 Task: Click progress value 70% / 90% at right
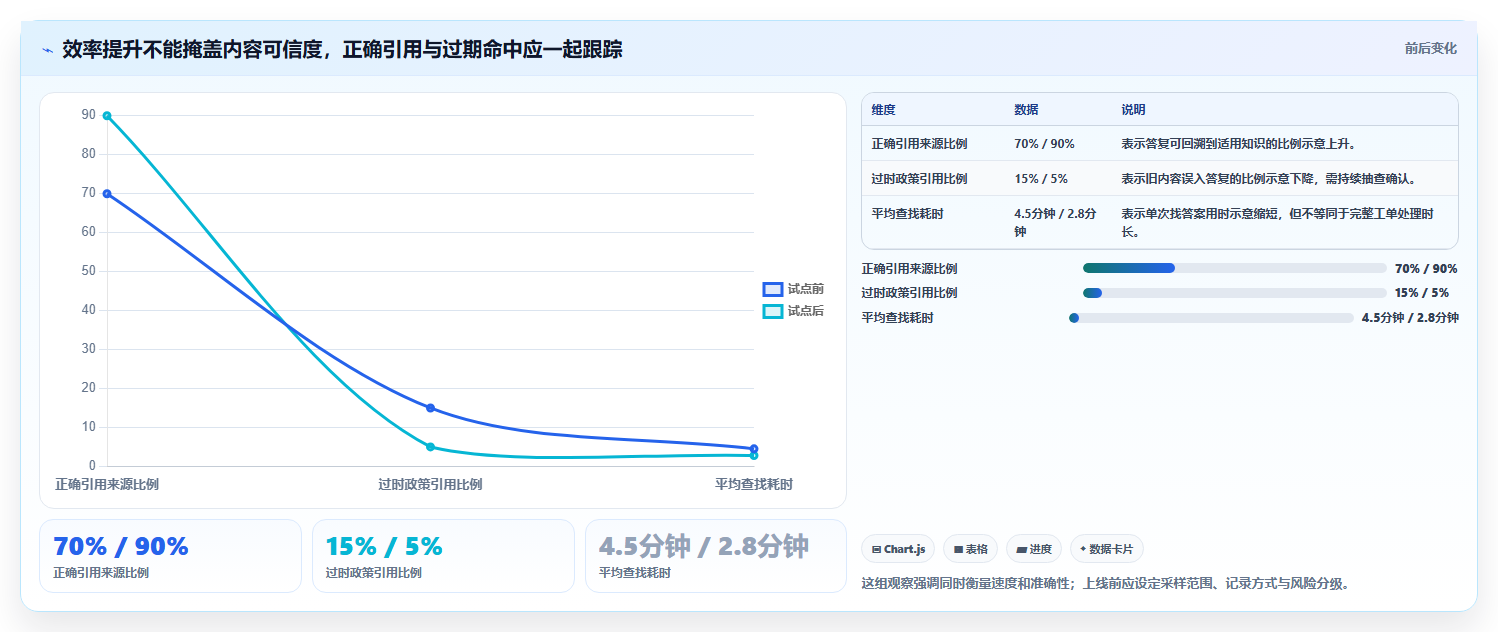pyautogui.click(x=1426, y=268)
